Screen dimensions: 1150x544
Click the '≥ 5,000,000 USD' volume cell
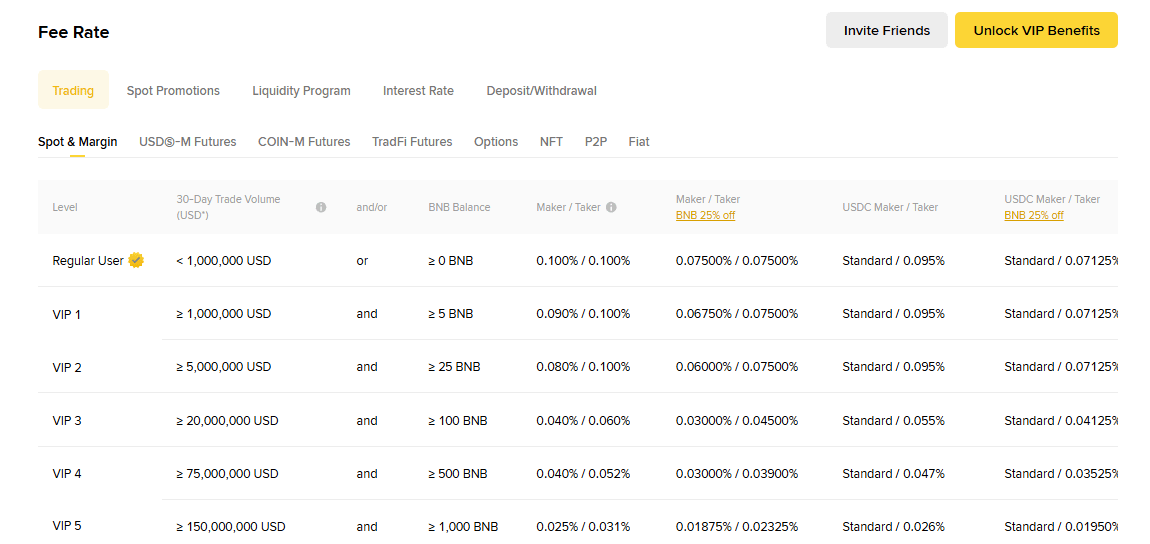[224, 367]
